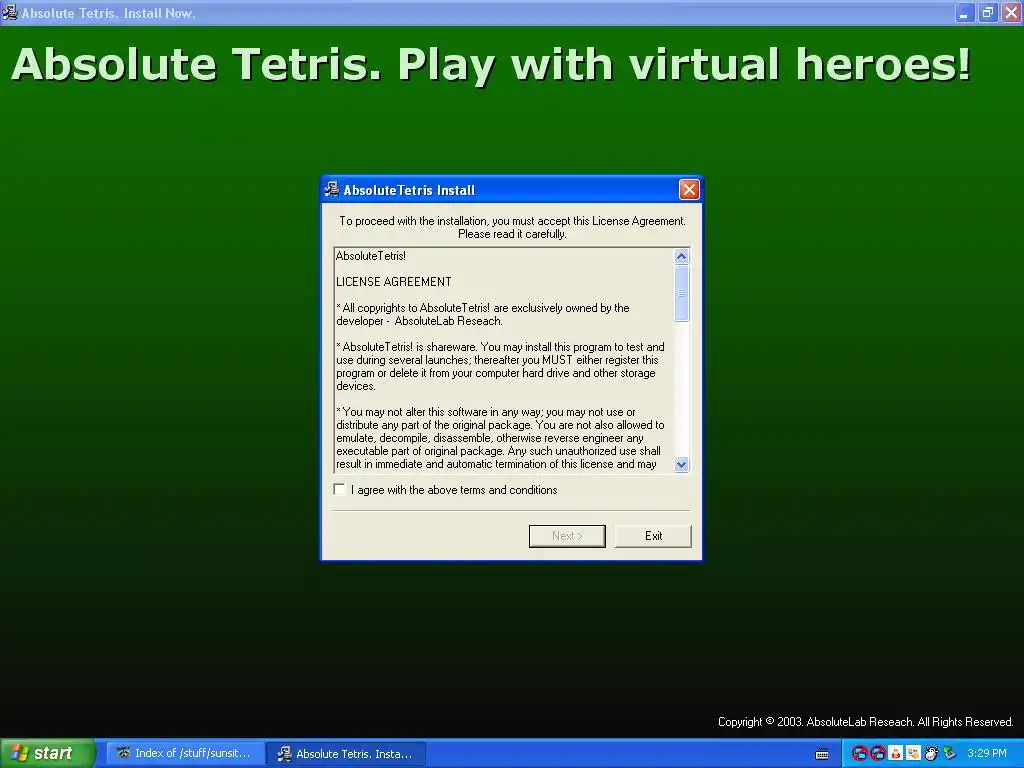Click the Safely Remove Hardware tray icon
1024x768 pixels.
coord(949,754)
